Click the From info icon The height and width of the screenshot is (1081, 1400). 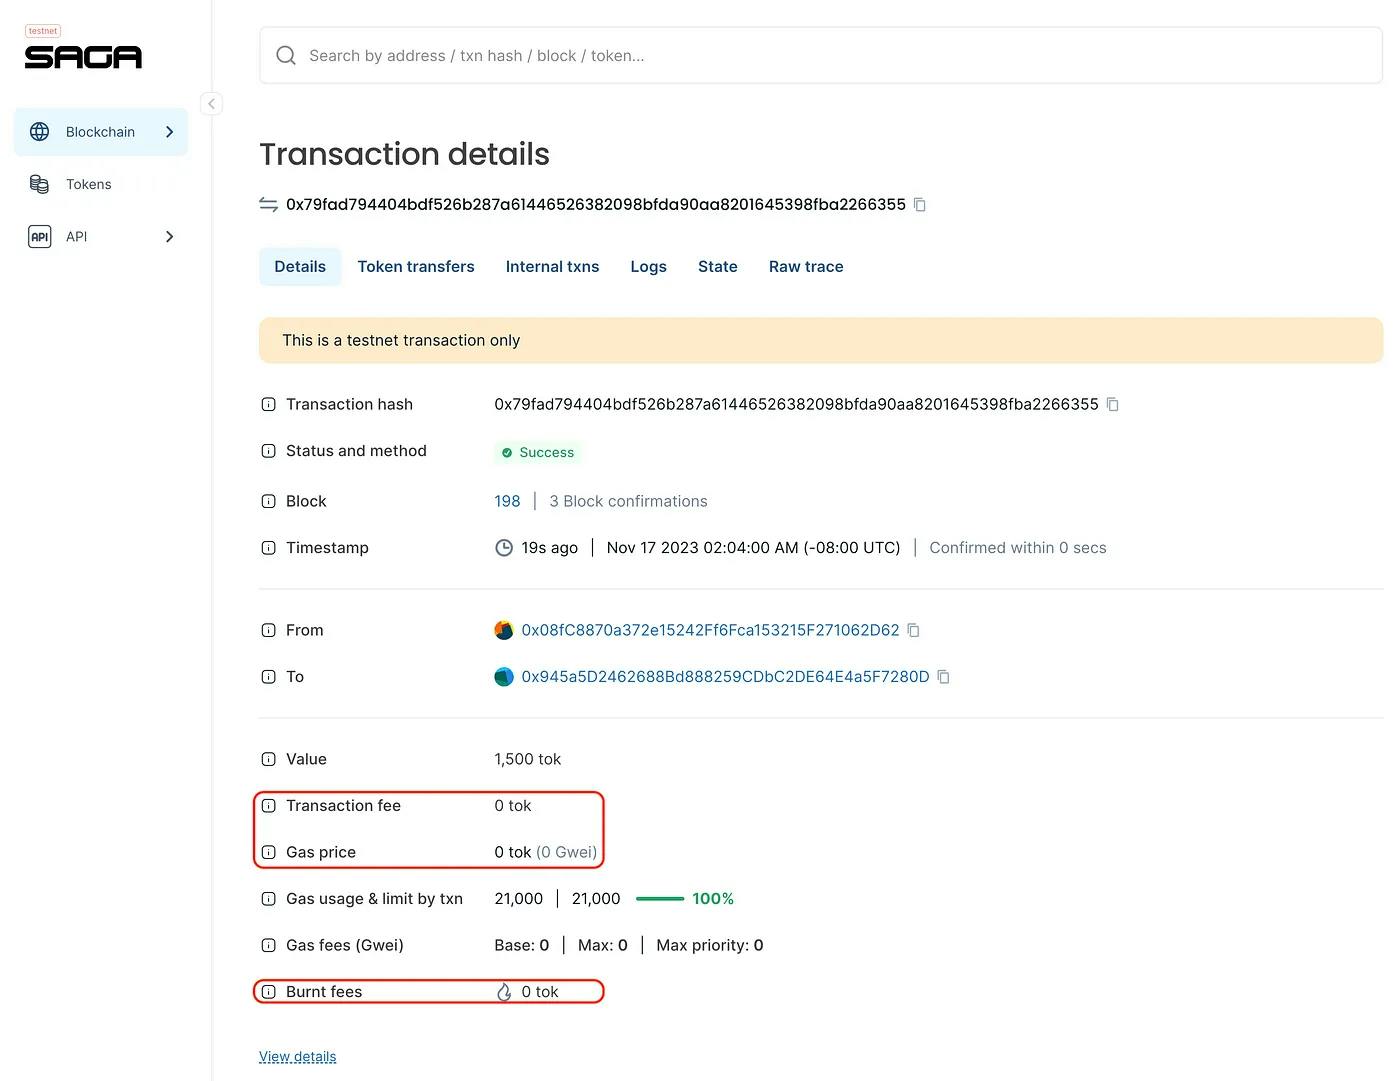(x=268, y=630)
